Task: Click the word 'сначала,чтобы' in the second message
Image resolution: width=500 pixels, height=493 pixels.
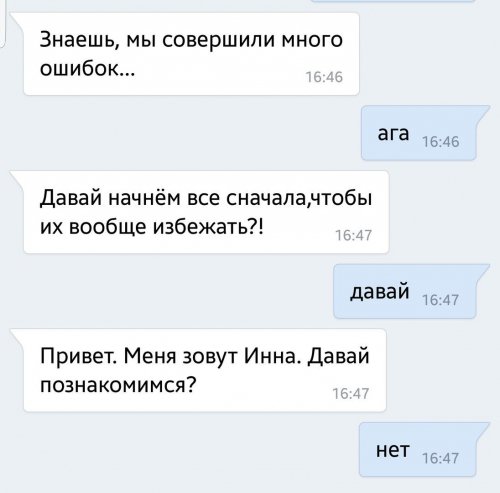Action: coord(299,198)
